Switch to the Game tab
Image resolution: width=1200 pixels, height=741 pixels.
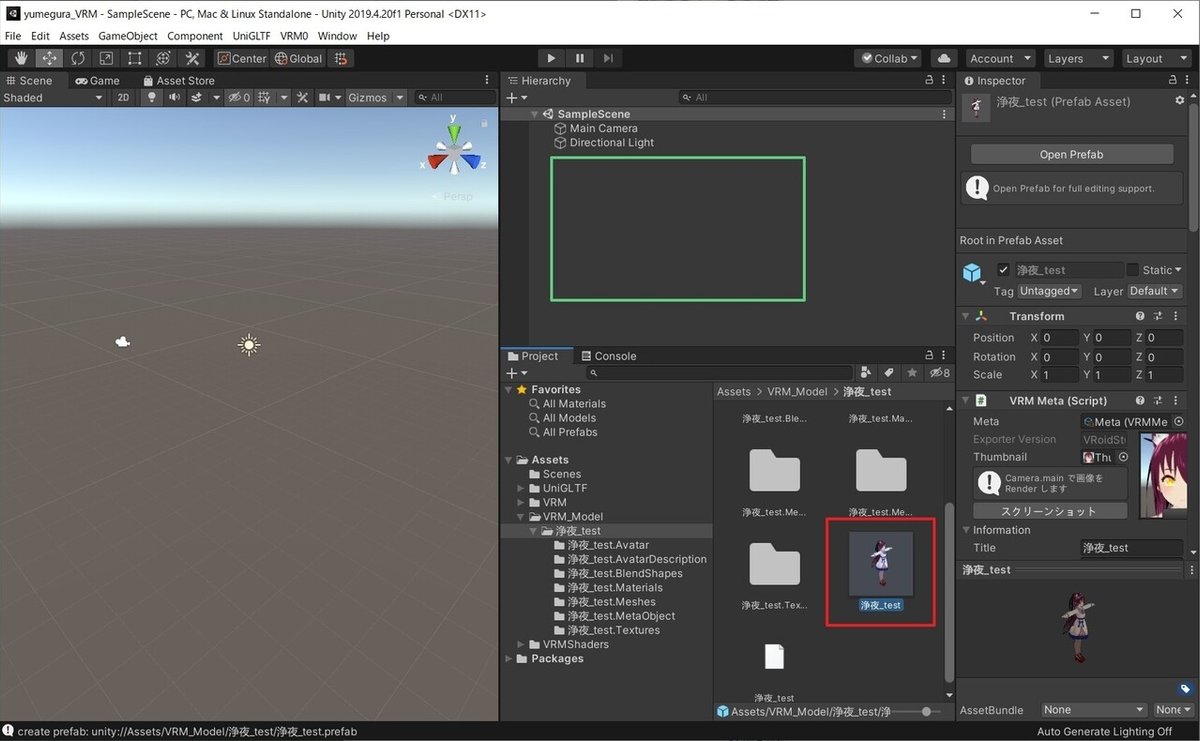[x=97, y=81]
